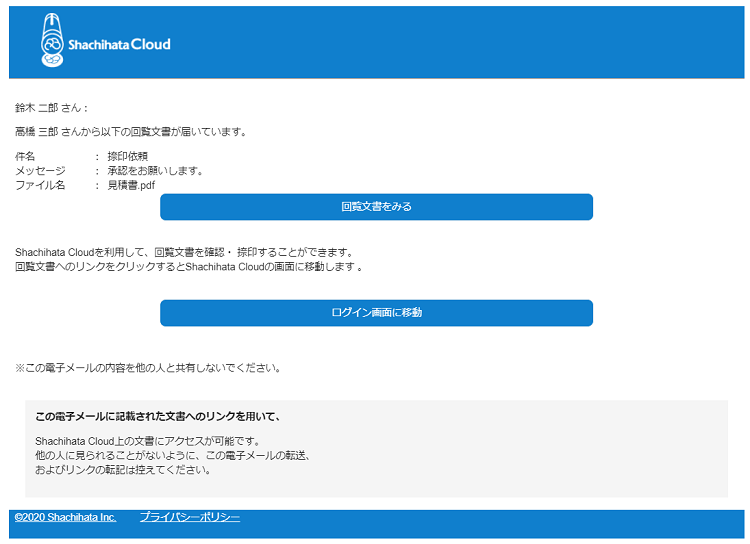Go to login via ログイン画面に移動 button
Screen dimensions: 750x544
tap(376, 313)
